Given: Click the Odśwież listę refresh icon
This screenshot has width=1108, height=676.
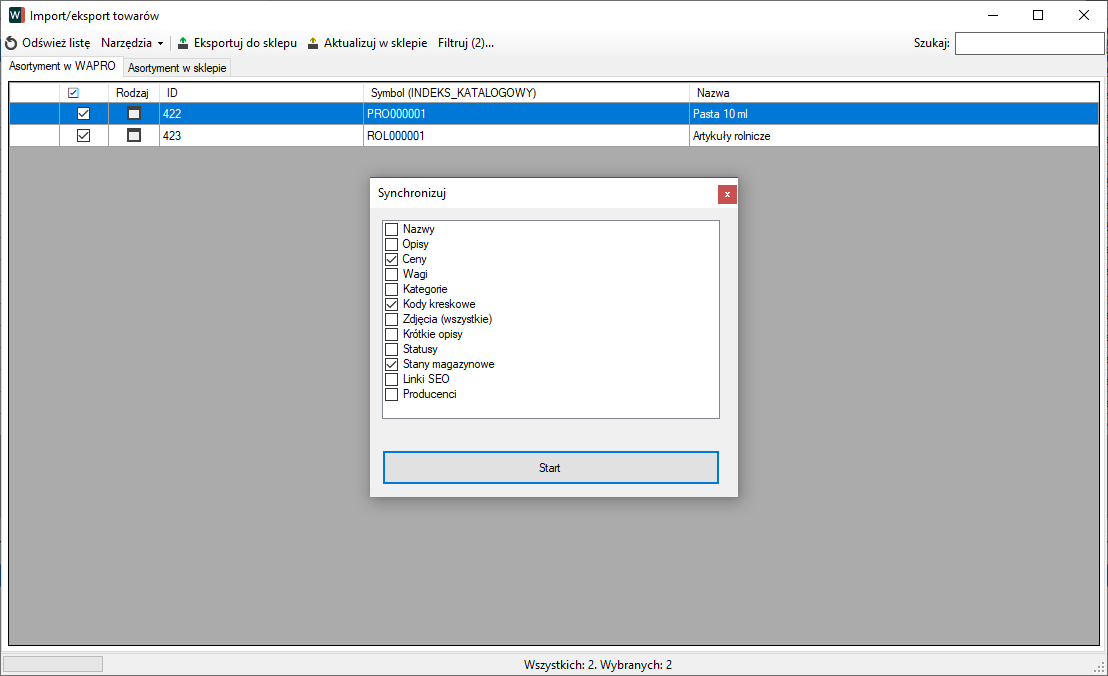Looking at the screenshot, I should click(x=11, y=43).
